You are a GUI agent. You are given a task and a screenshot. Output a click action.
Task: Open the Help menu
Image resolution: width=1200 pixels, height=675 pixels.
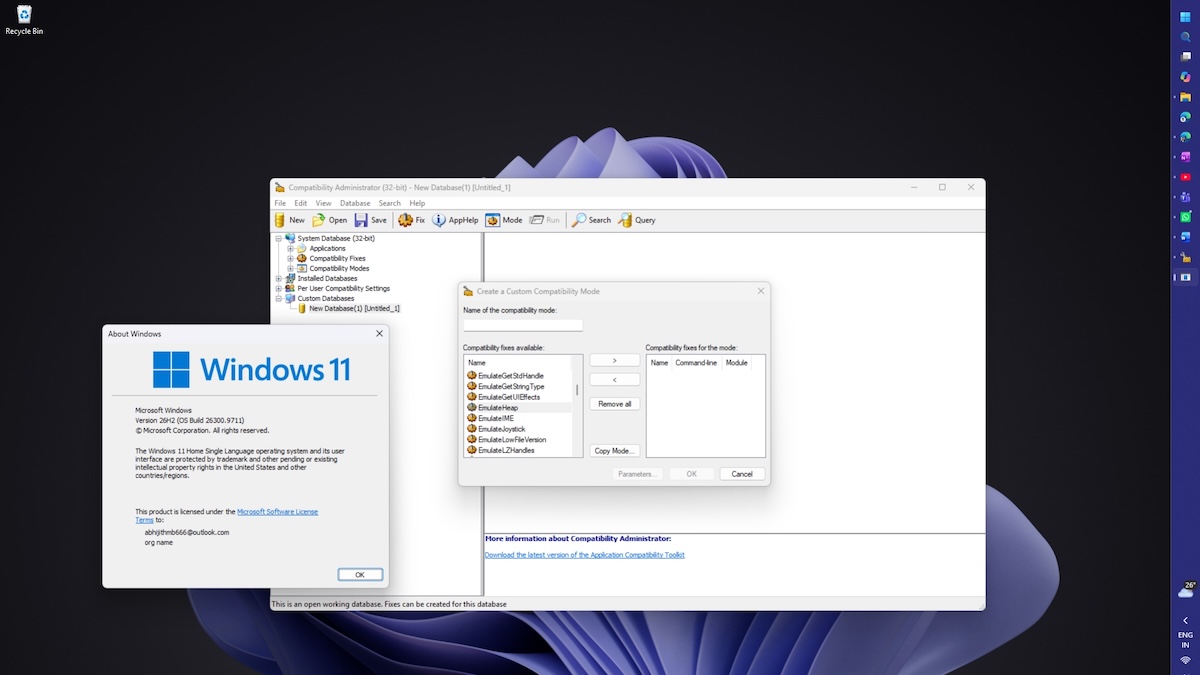(x=417, y=203)
